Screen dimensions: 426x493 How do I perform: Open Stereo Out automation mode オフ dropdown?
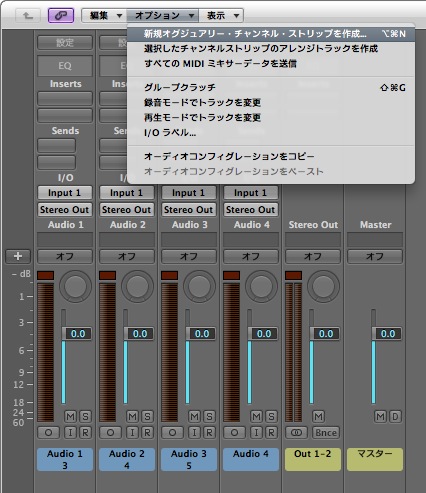(x=313, y=256)
